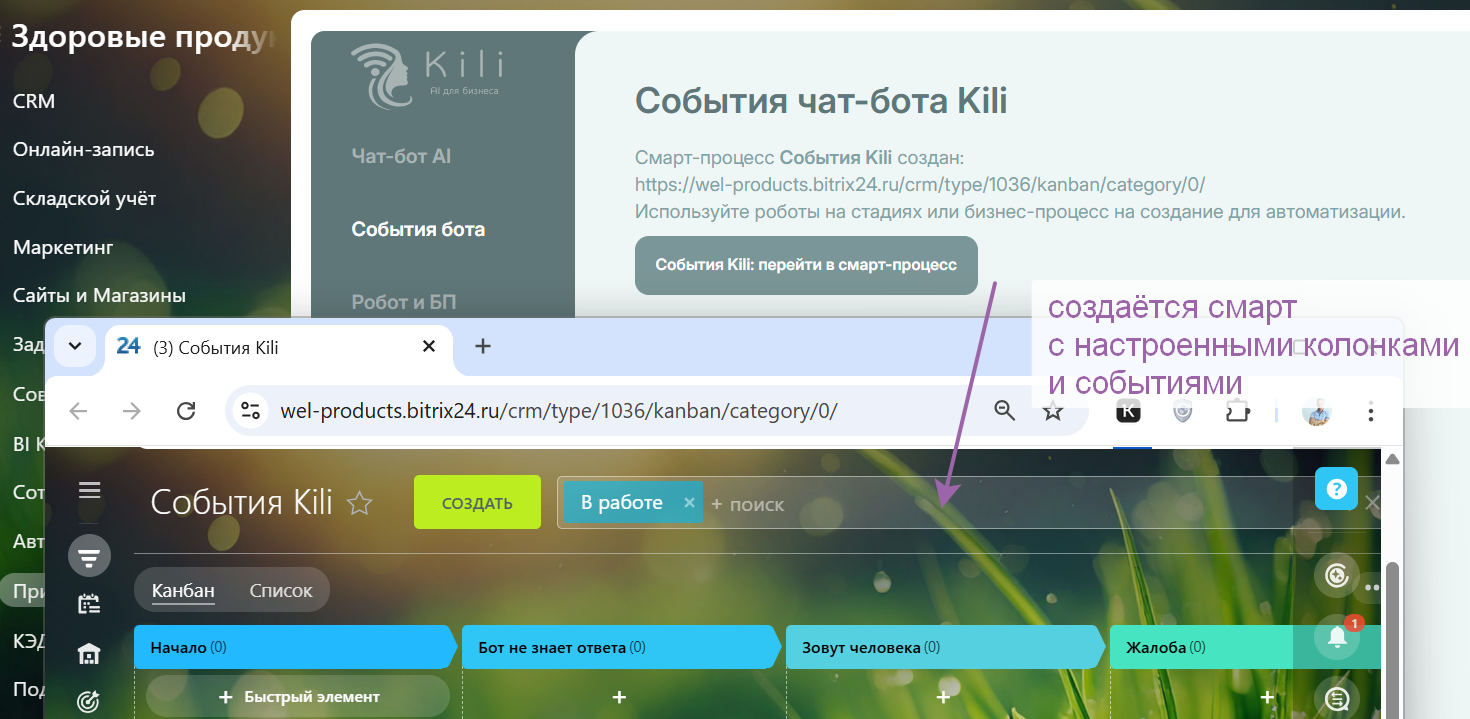Open События бота in Kili menu
Viewport: 1470px width, 719px height.
(x=418, y=229)
